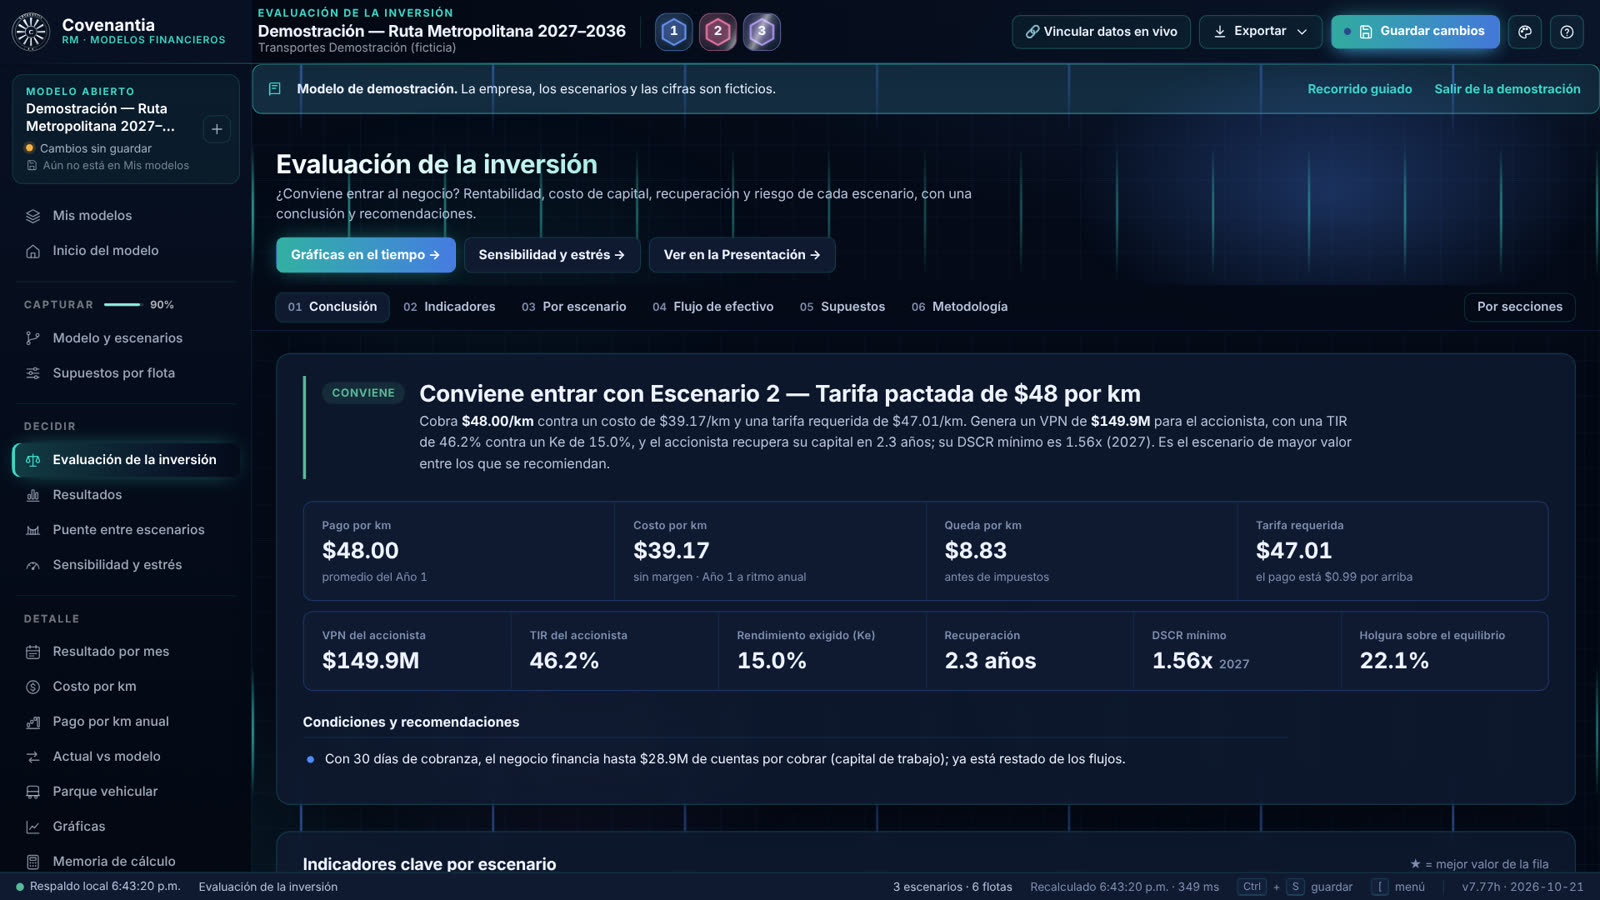Click the Costo por km $39.17 value
Viewport: 1600px width, 900px height.
click(671, 551)
